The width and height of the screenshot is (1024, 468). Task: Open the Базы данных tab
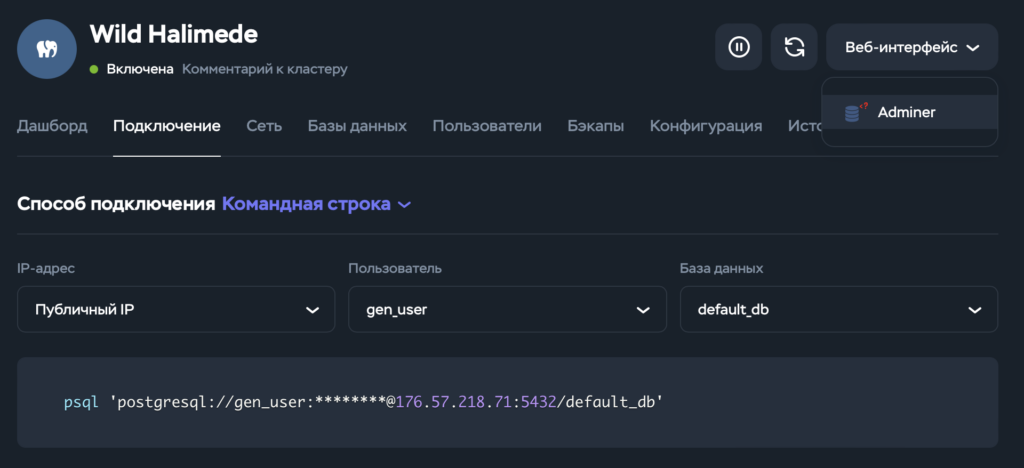click(357, 126)
